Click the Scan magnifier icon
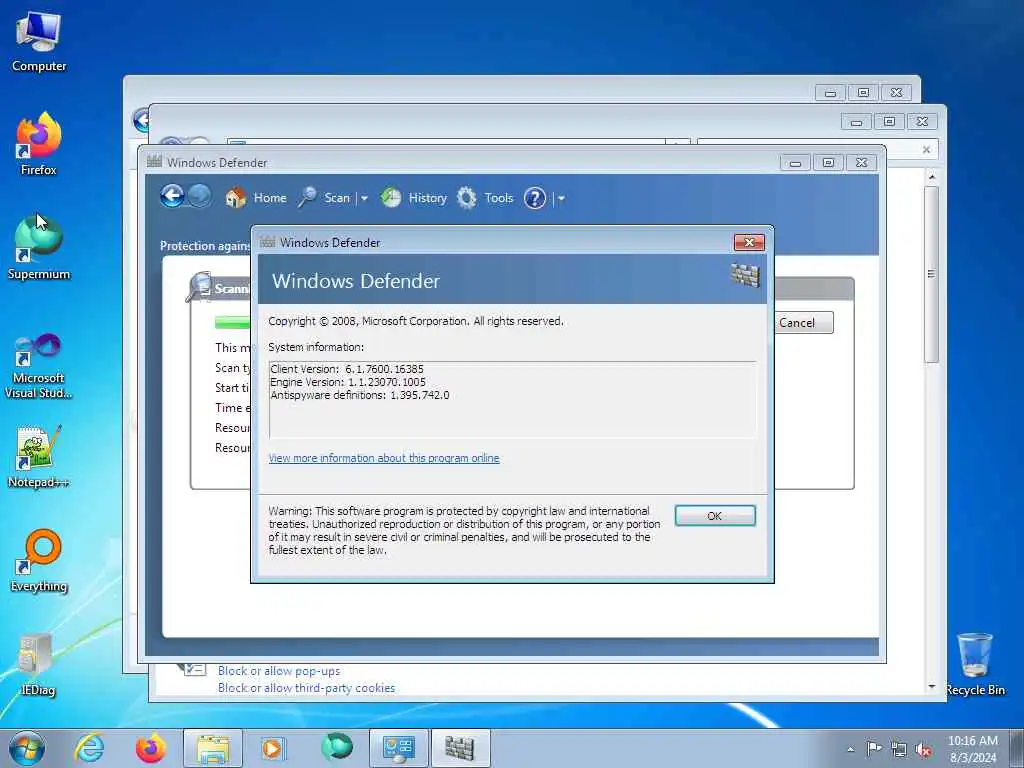This screenshot has height=768, width=1024. tap(307, 197)
